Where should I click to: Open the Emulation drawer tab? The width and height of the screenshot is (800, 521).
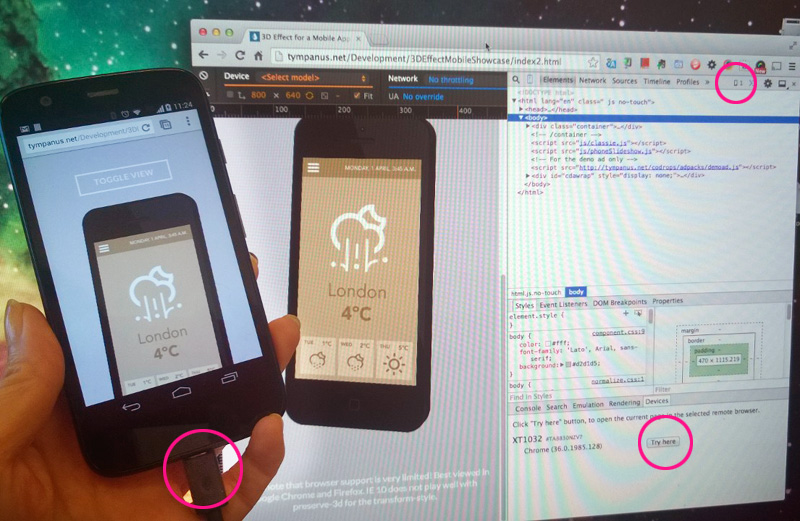pos(588,405)
